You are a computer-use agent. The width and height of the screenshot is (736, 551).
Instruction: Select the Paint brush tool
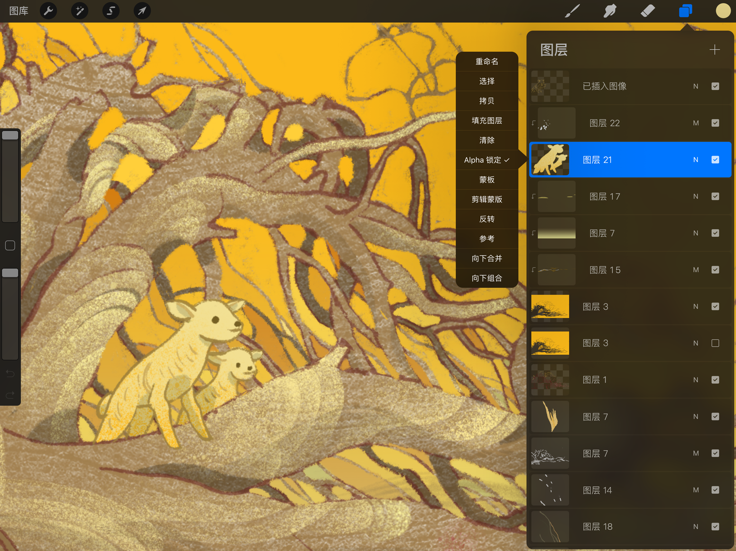[572, 11]
